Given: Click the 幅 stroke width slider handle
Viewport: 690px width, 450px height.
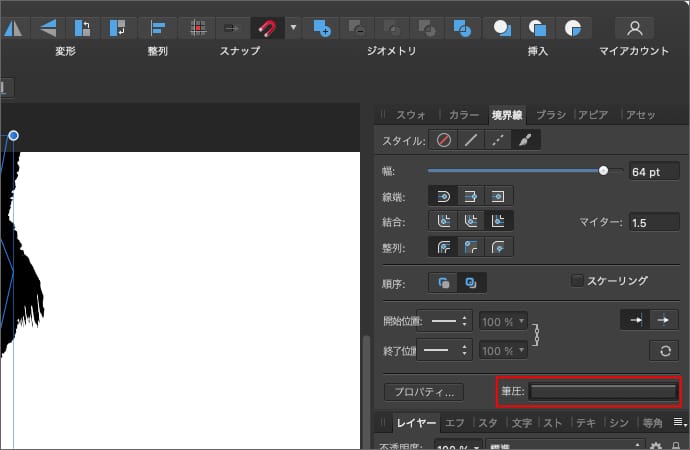Looking at the screenshot, I should click(x=603, y=171).
